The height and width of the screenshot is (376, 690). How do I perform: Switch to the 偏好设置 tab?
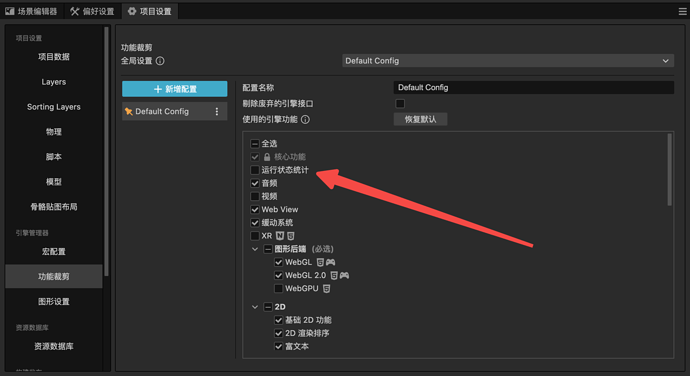coord(92,11)
